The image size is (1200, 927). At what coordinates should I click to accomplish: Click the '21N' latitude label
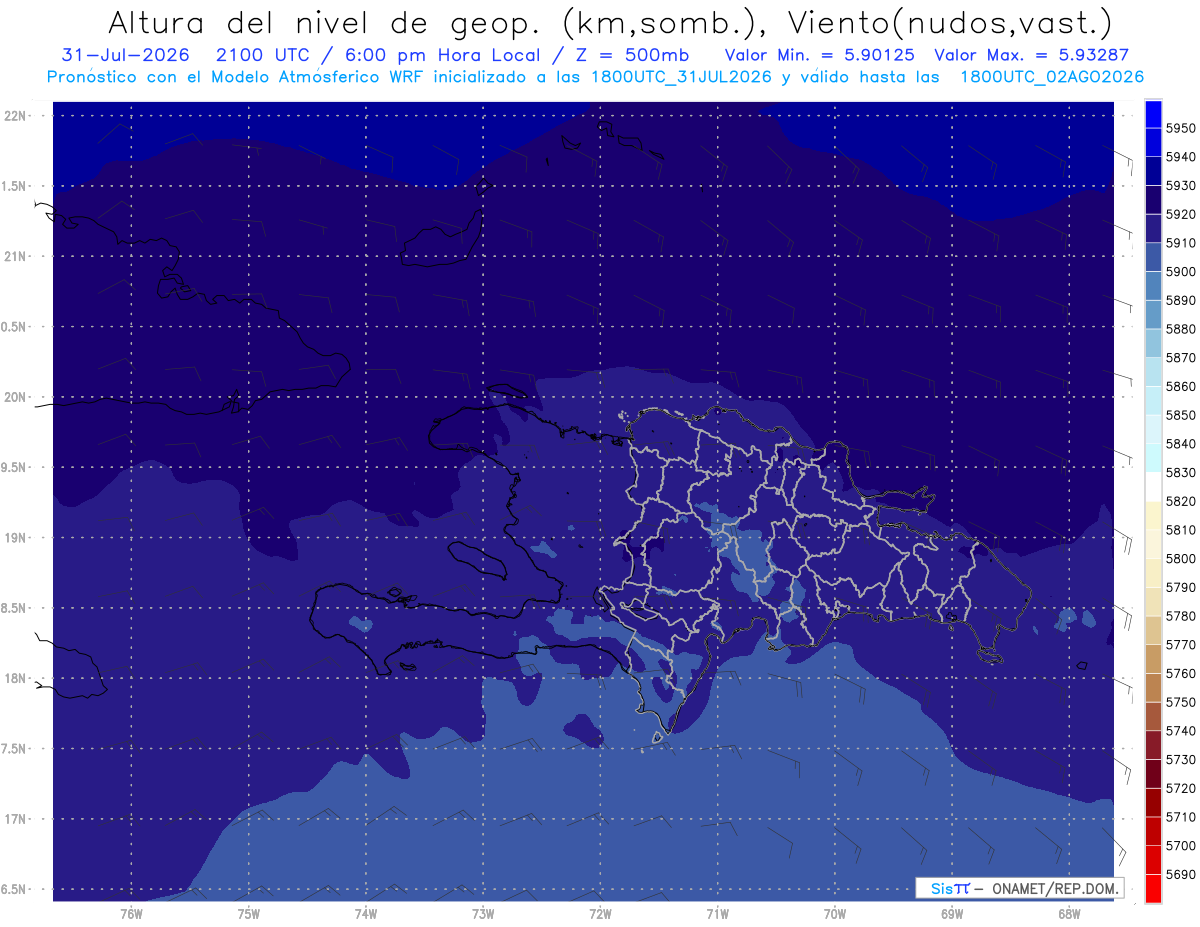coord(14,256)
